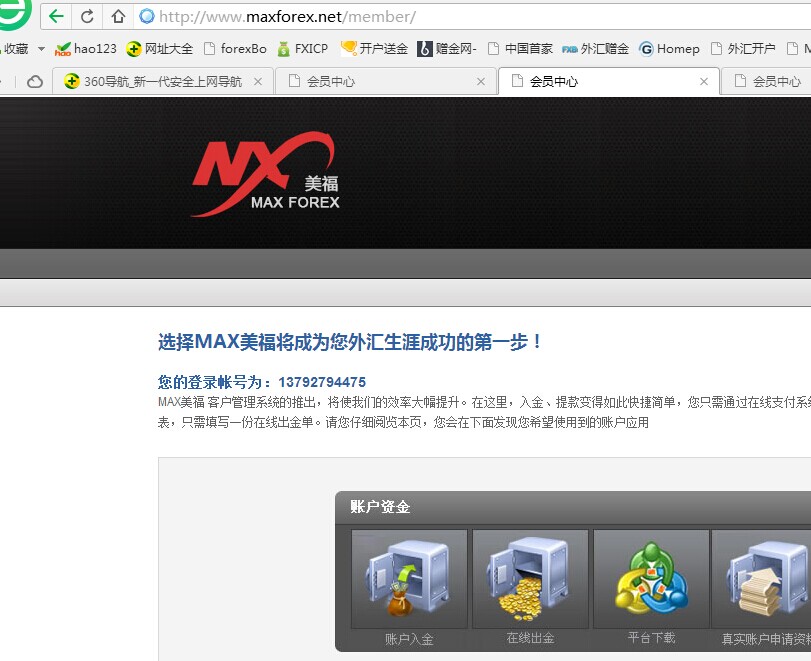Open the Homep bookmark with G icon
811x661 pixels.
669,49
